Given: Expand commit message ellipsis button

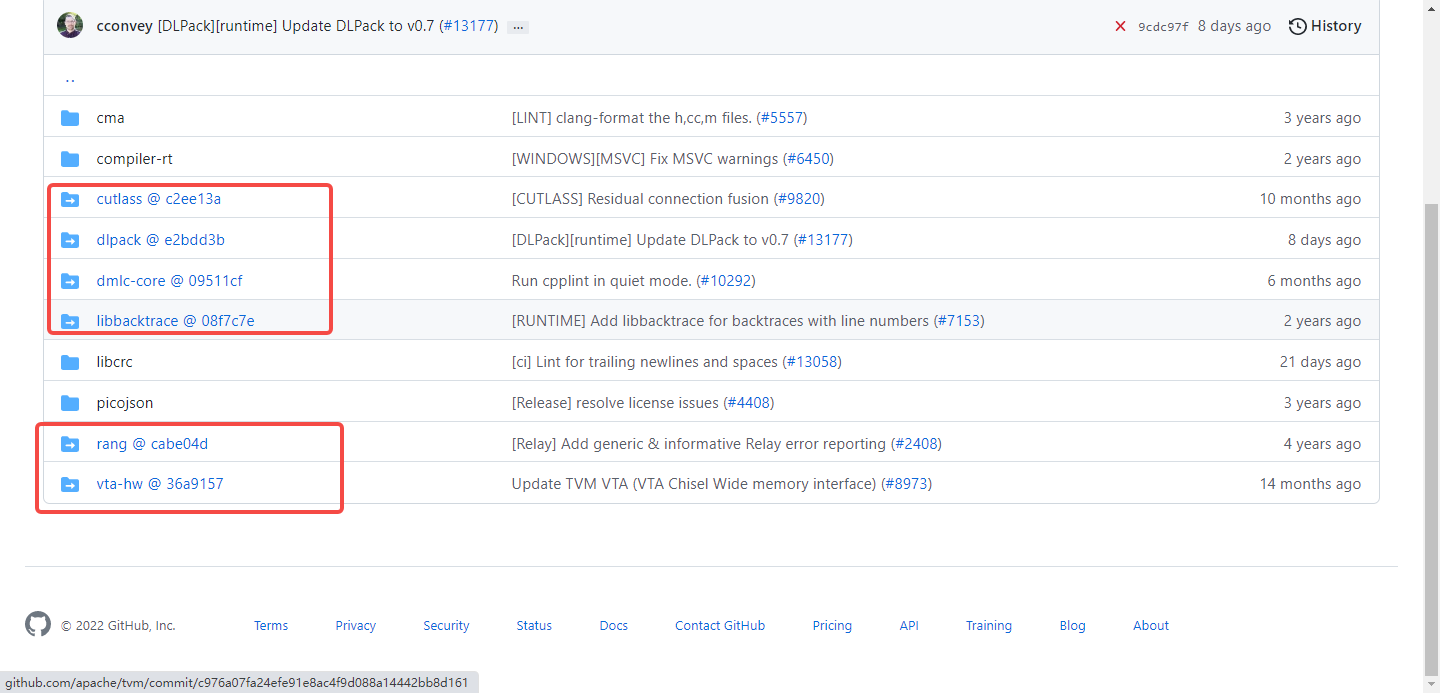Looking at the screenshot, I should (518, 27).
